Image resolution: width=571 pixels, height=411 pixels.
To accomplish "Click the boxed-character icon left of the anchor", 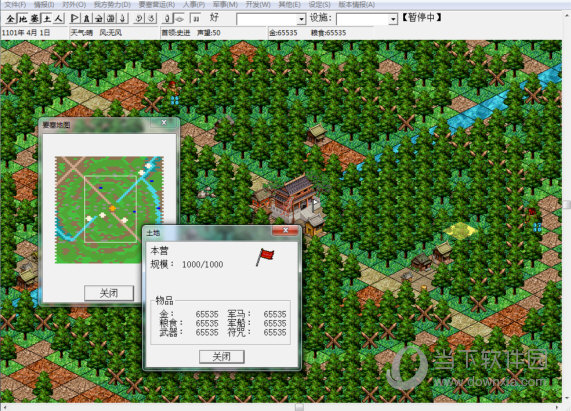I will click(x=111, y=18).
